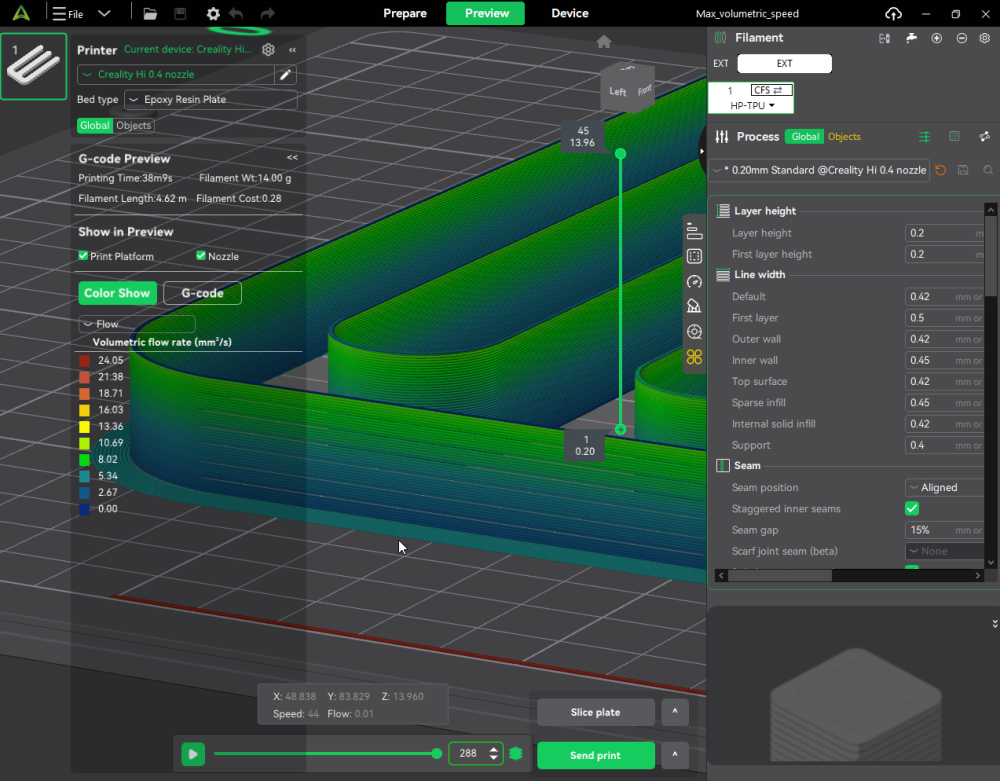
Task: Open the project folder icon
Action: (150, 14)
